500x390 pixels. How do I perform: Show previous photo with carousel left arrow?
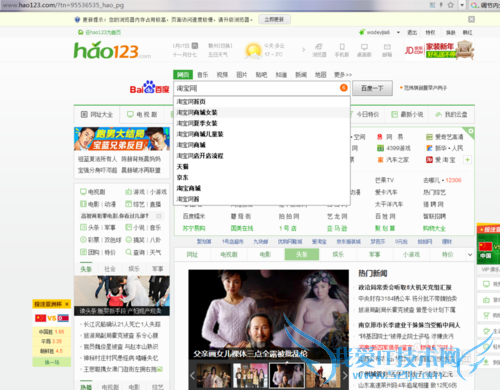[192, 375]
